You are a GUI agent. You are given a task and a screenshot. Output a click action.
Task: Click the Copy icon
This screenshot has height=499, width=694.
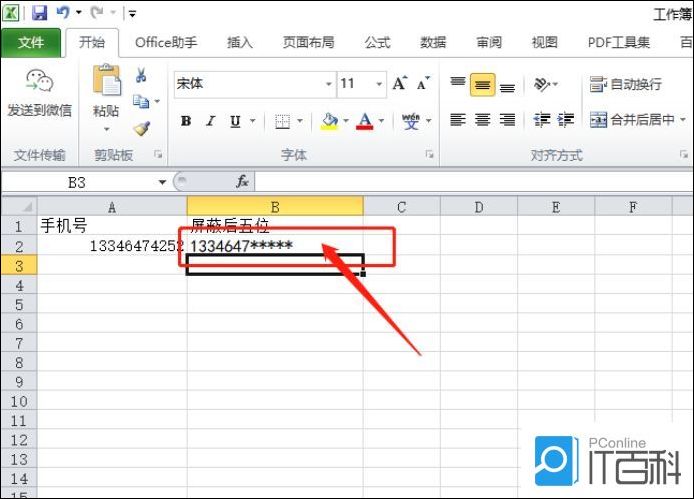[141, 101]
